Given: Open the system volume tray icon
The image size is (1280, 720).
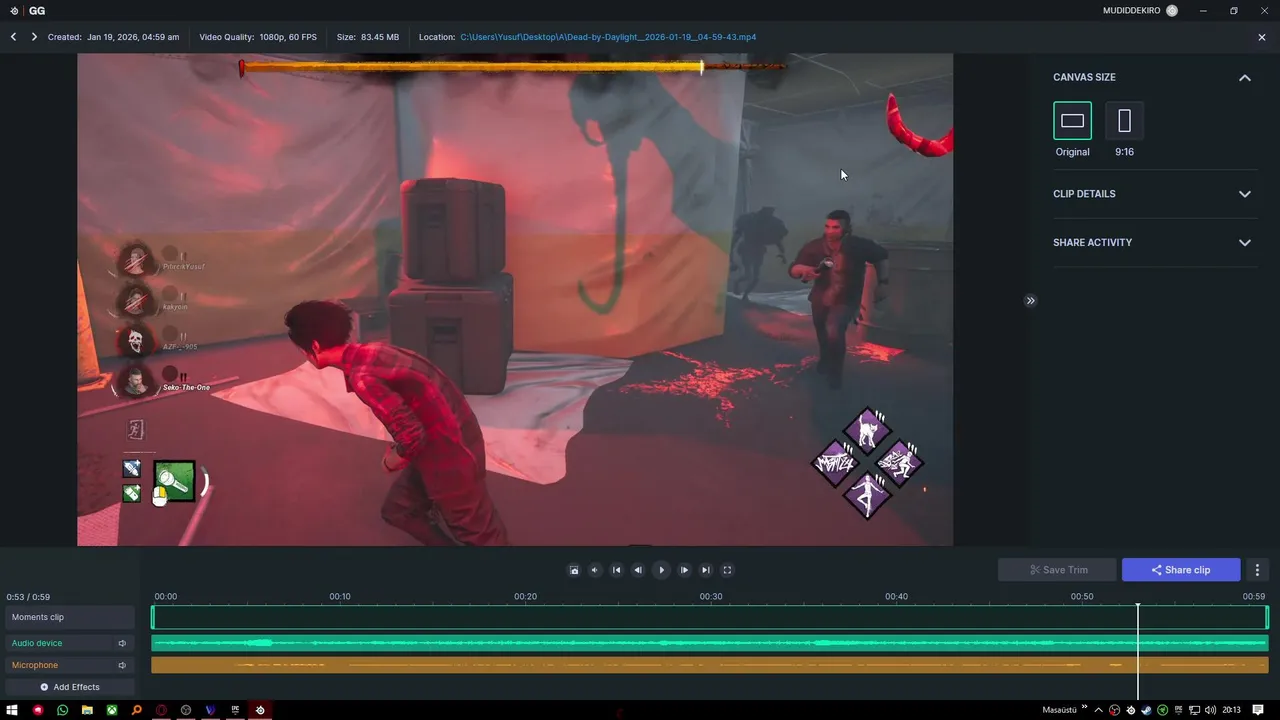Looking at the screenshot, I should (1211, 710).
